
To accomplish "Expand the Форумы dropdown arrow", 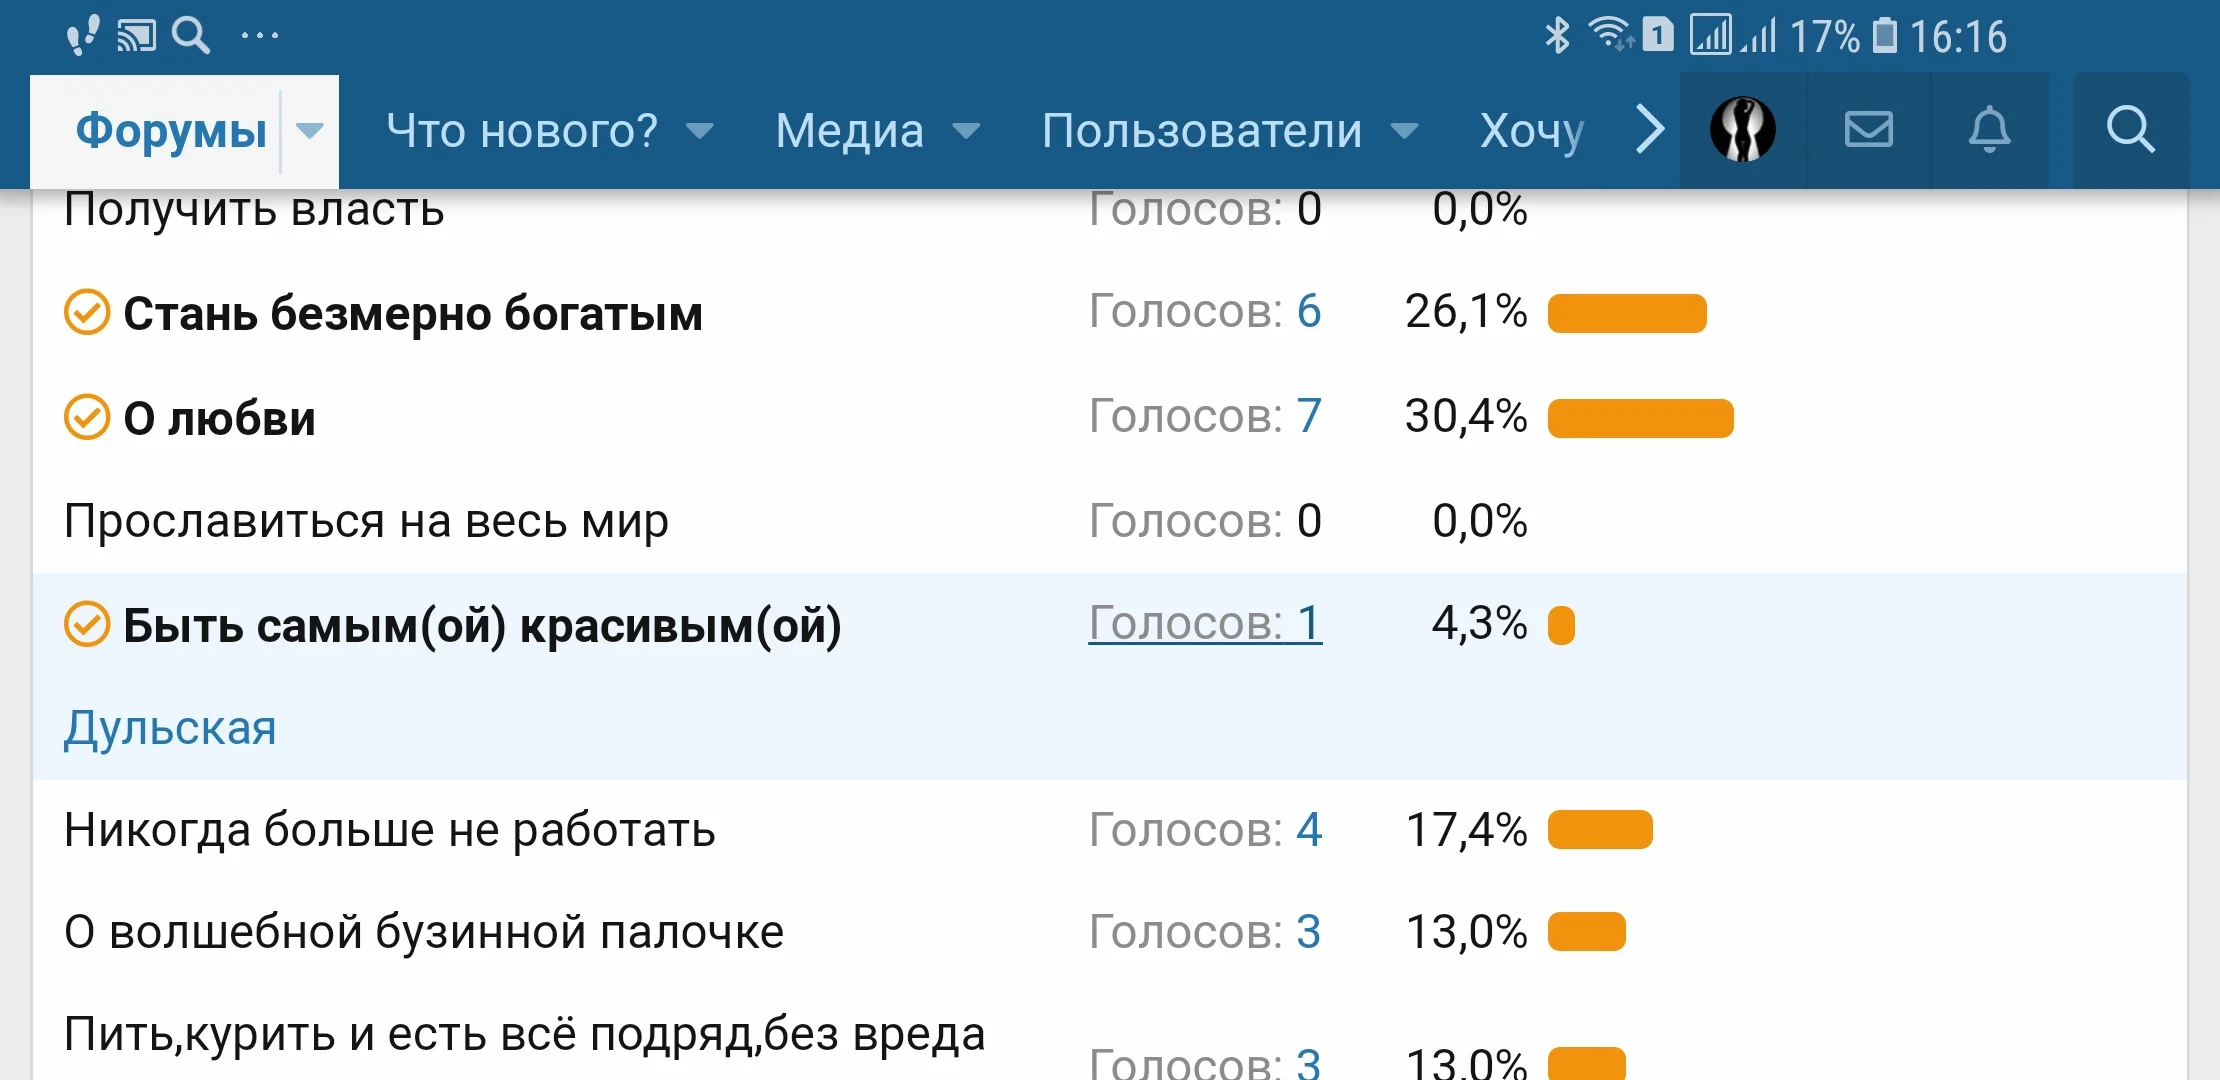I will click(x=309, y=130).
